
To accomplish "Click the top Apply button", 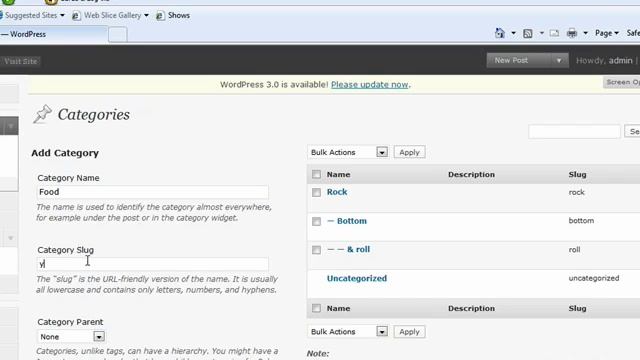I will point(409,152).
